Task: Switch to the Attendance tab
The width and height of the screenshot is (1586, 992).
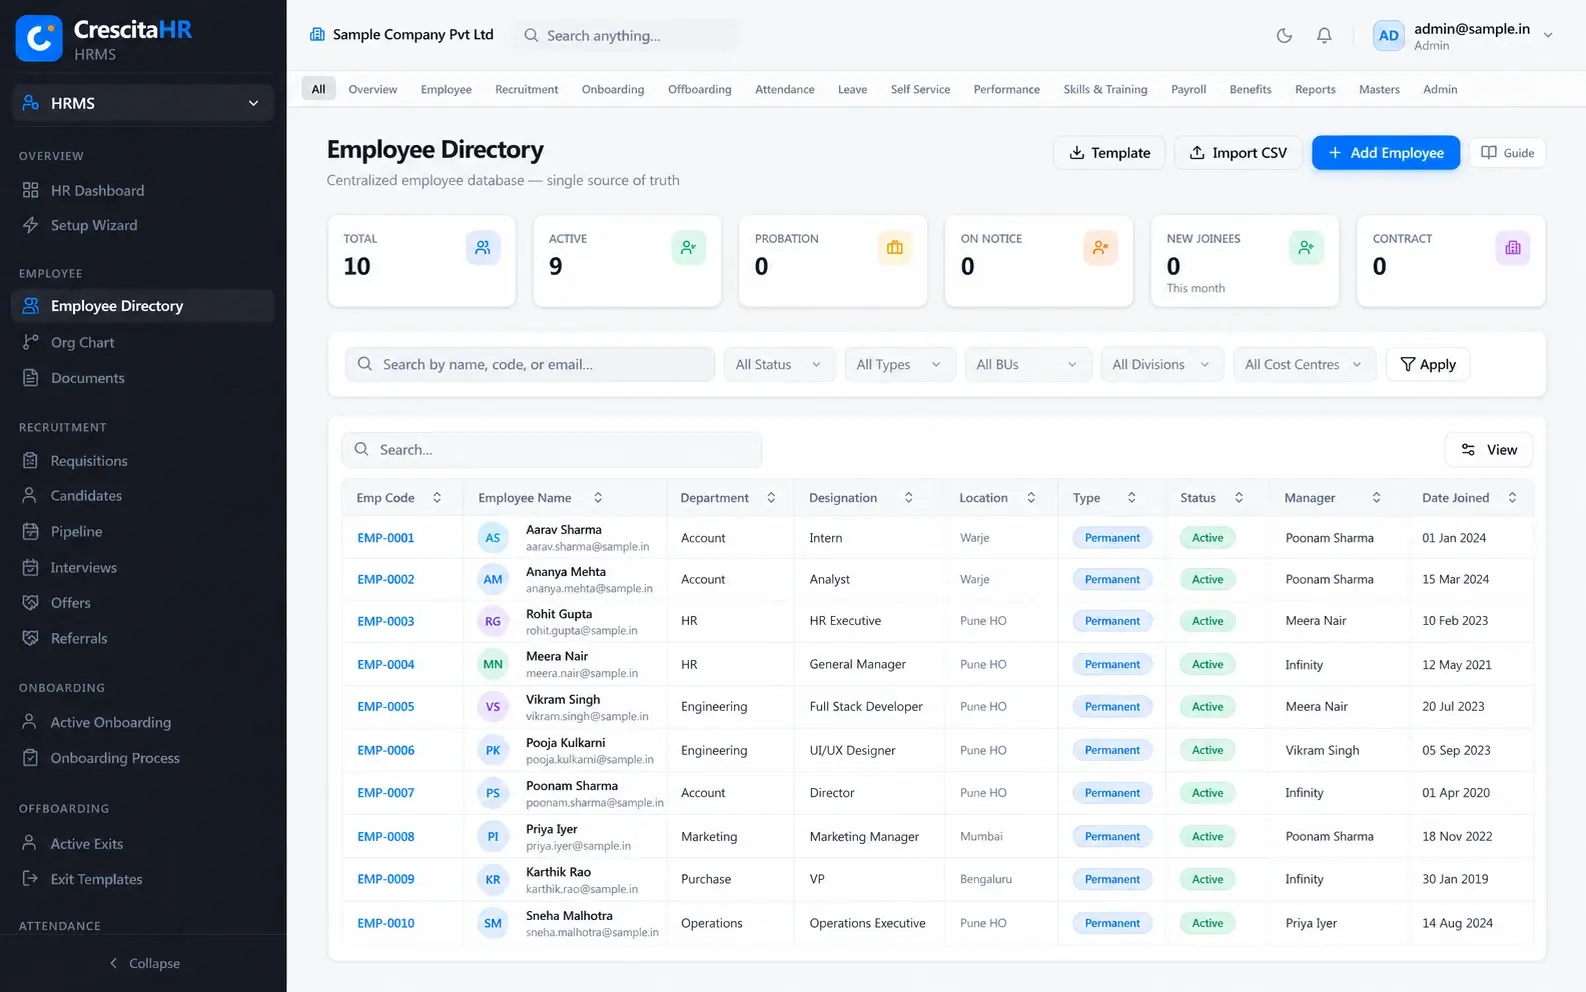Action: 785,89
